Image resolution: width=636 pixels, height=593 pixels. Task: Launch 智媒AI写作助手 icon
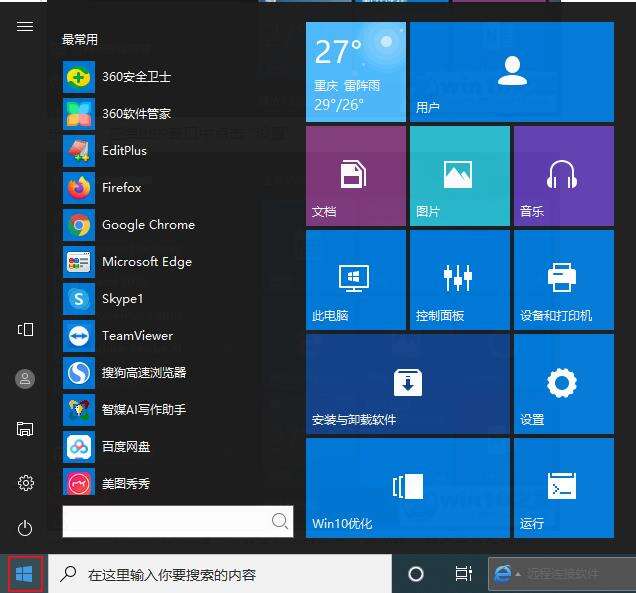point(79,410)
